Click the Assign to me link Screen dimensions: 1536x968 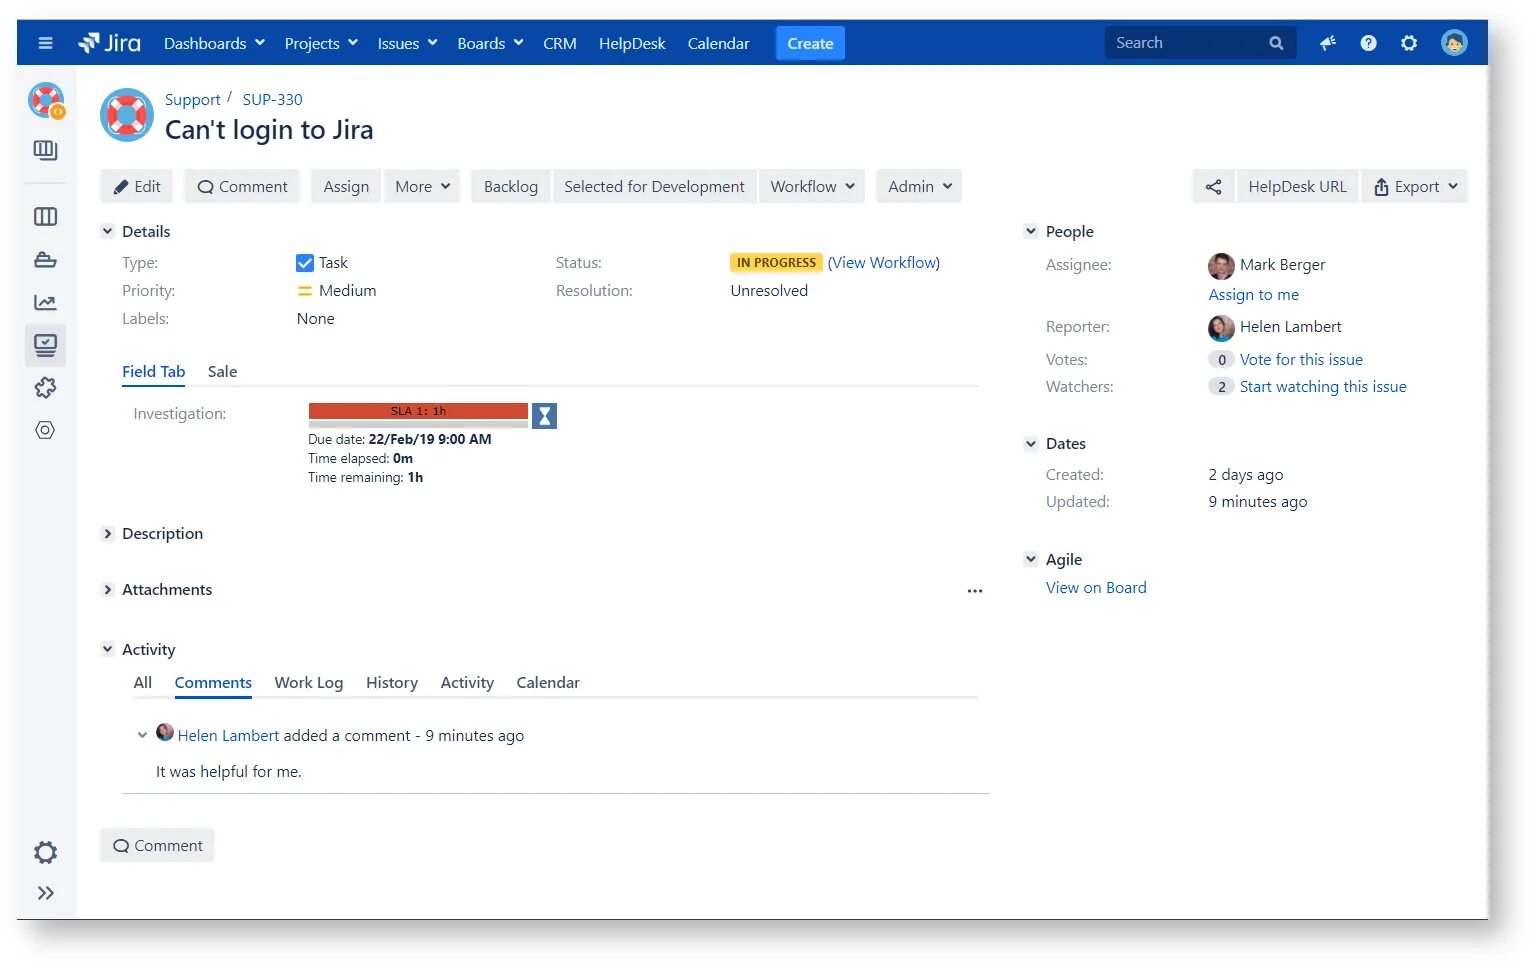tap(1253, 295)
